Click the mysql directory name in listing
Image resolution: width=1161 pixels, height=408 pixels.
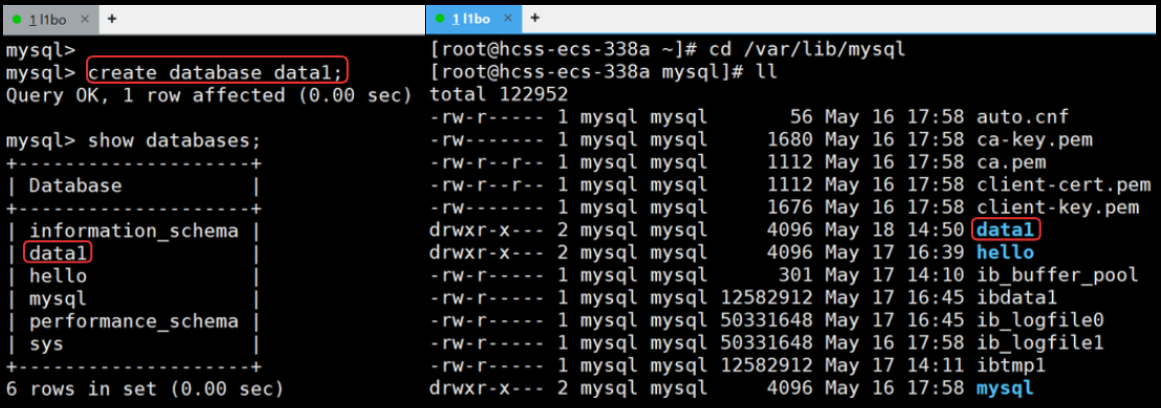click(1005, 388)
